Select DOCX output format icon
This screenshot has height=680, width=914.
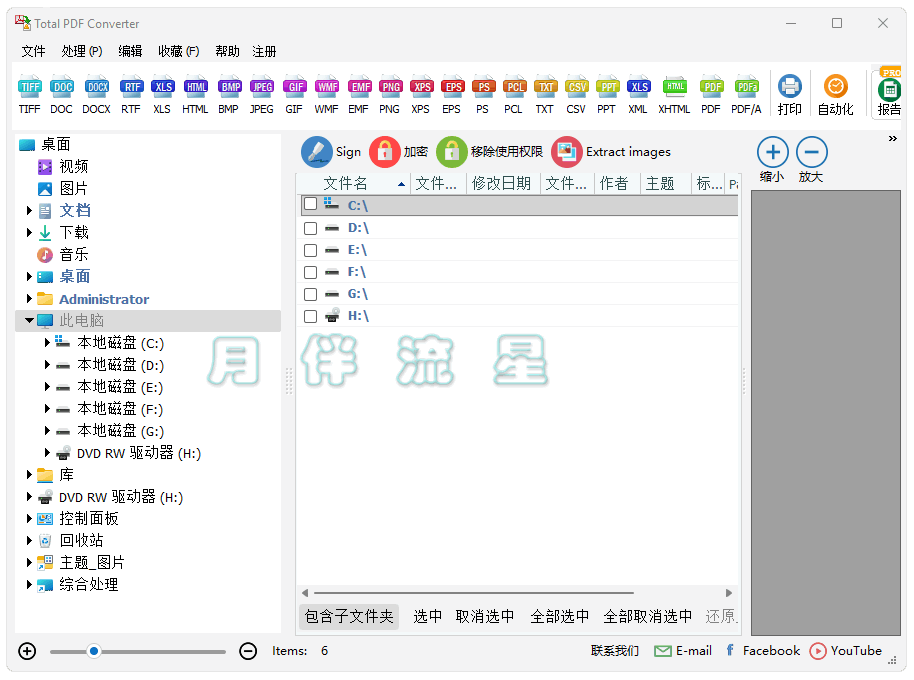click(96, 94)
